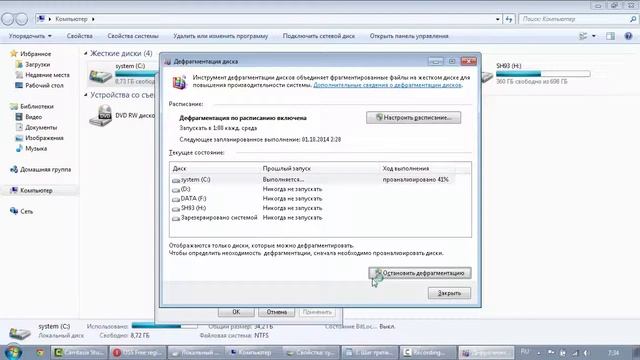Click Удалить или изменить программу
Image resolution: width=640 pixels, height=360 pixels.
tap(220, 36)
